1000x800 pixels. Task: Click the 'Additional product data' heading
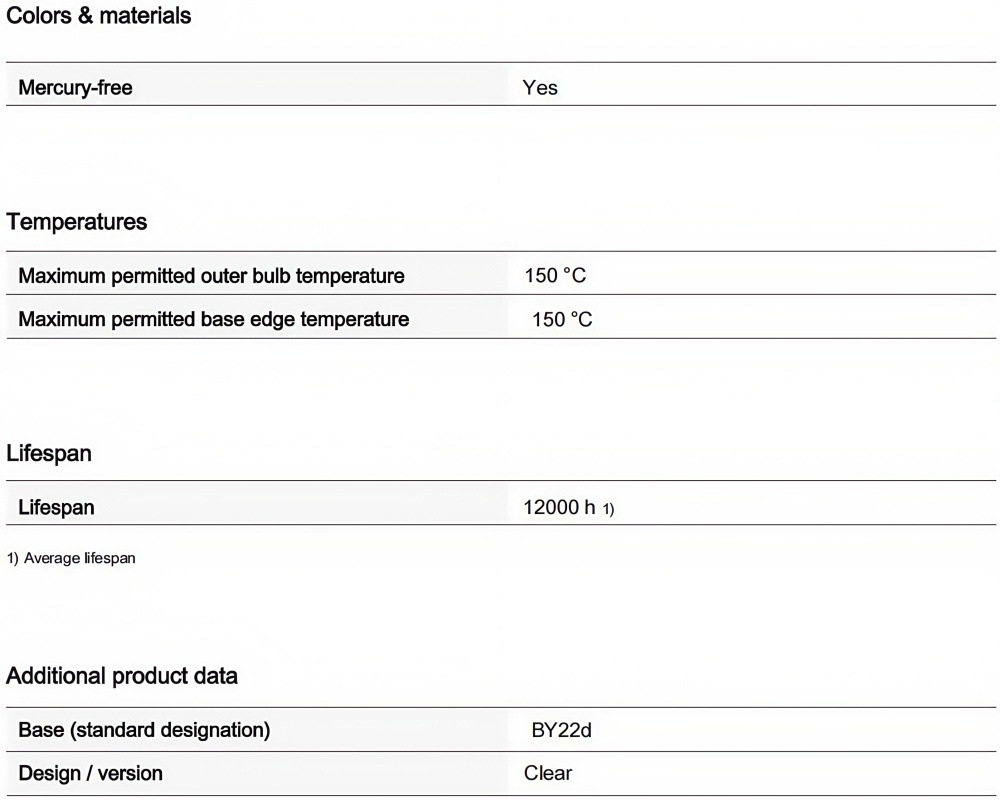122,676
